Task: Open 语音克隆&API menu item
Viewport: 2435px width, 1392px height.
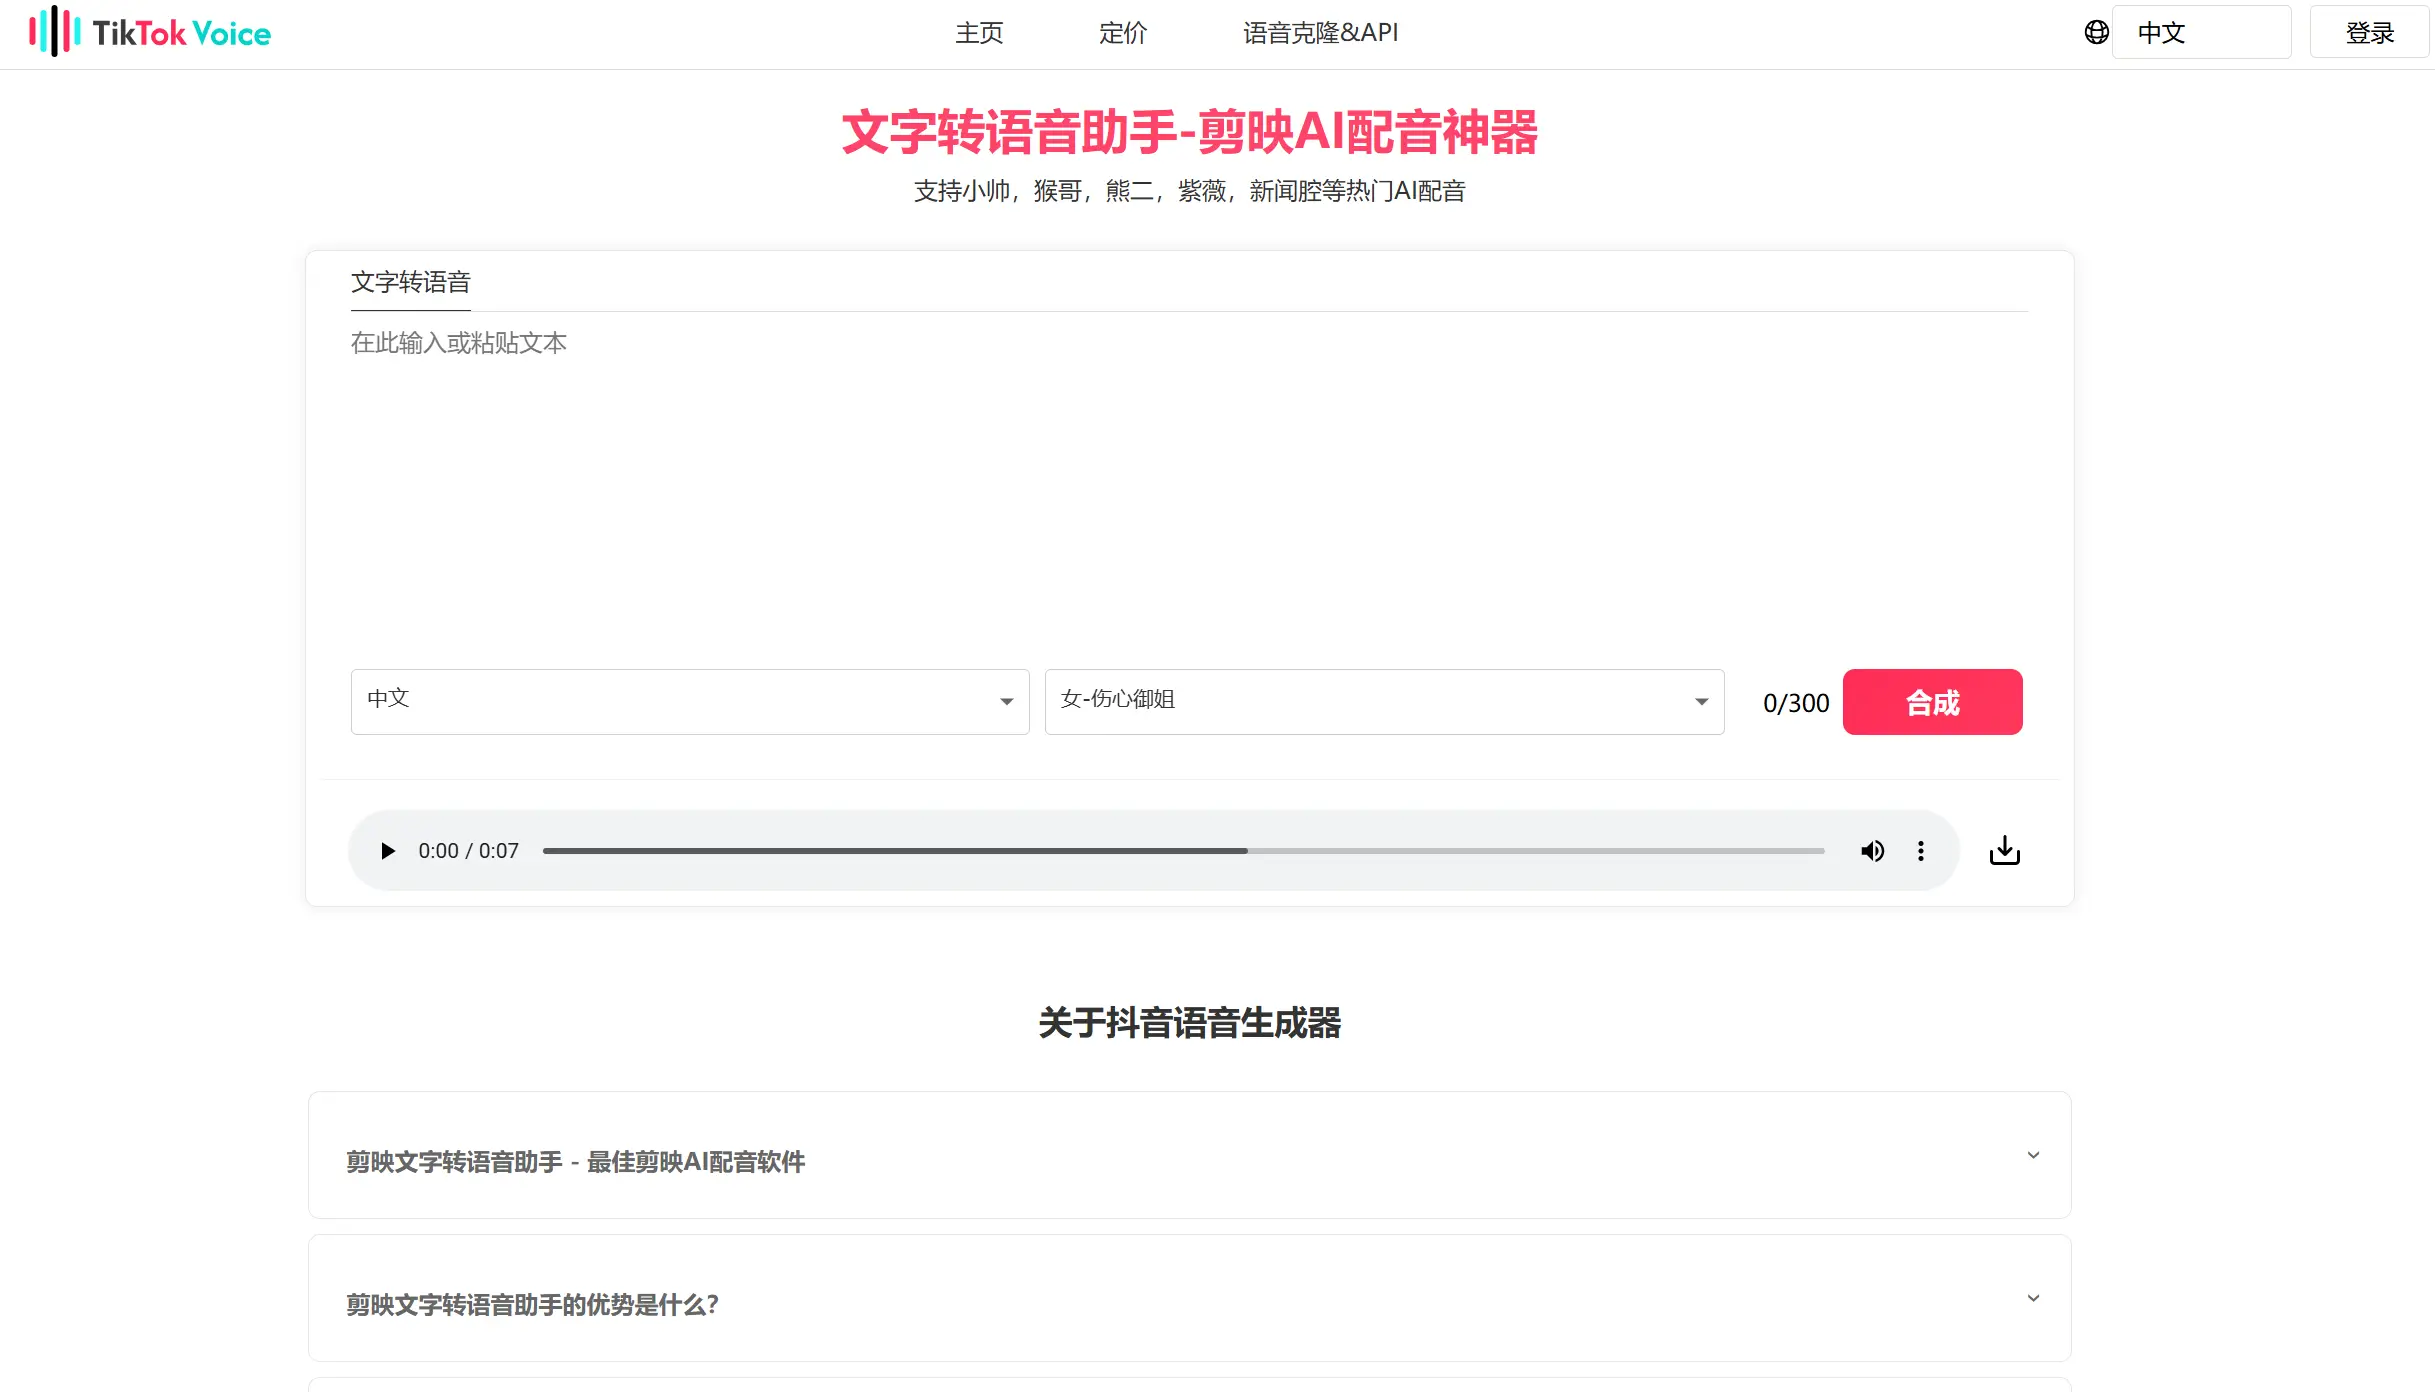Action: (1320, 33)
